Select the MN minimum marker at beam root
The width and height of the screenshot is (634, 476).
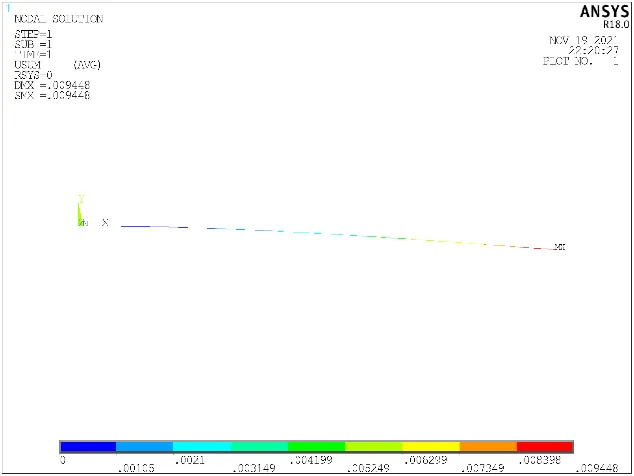click(x=84, y=223)
